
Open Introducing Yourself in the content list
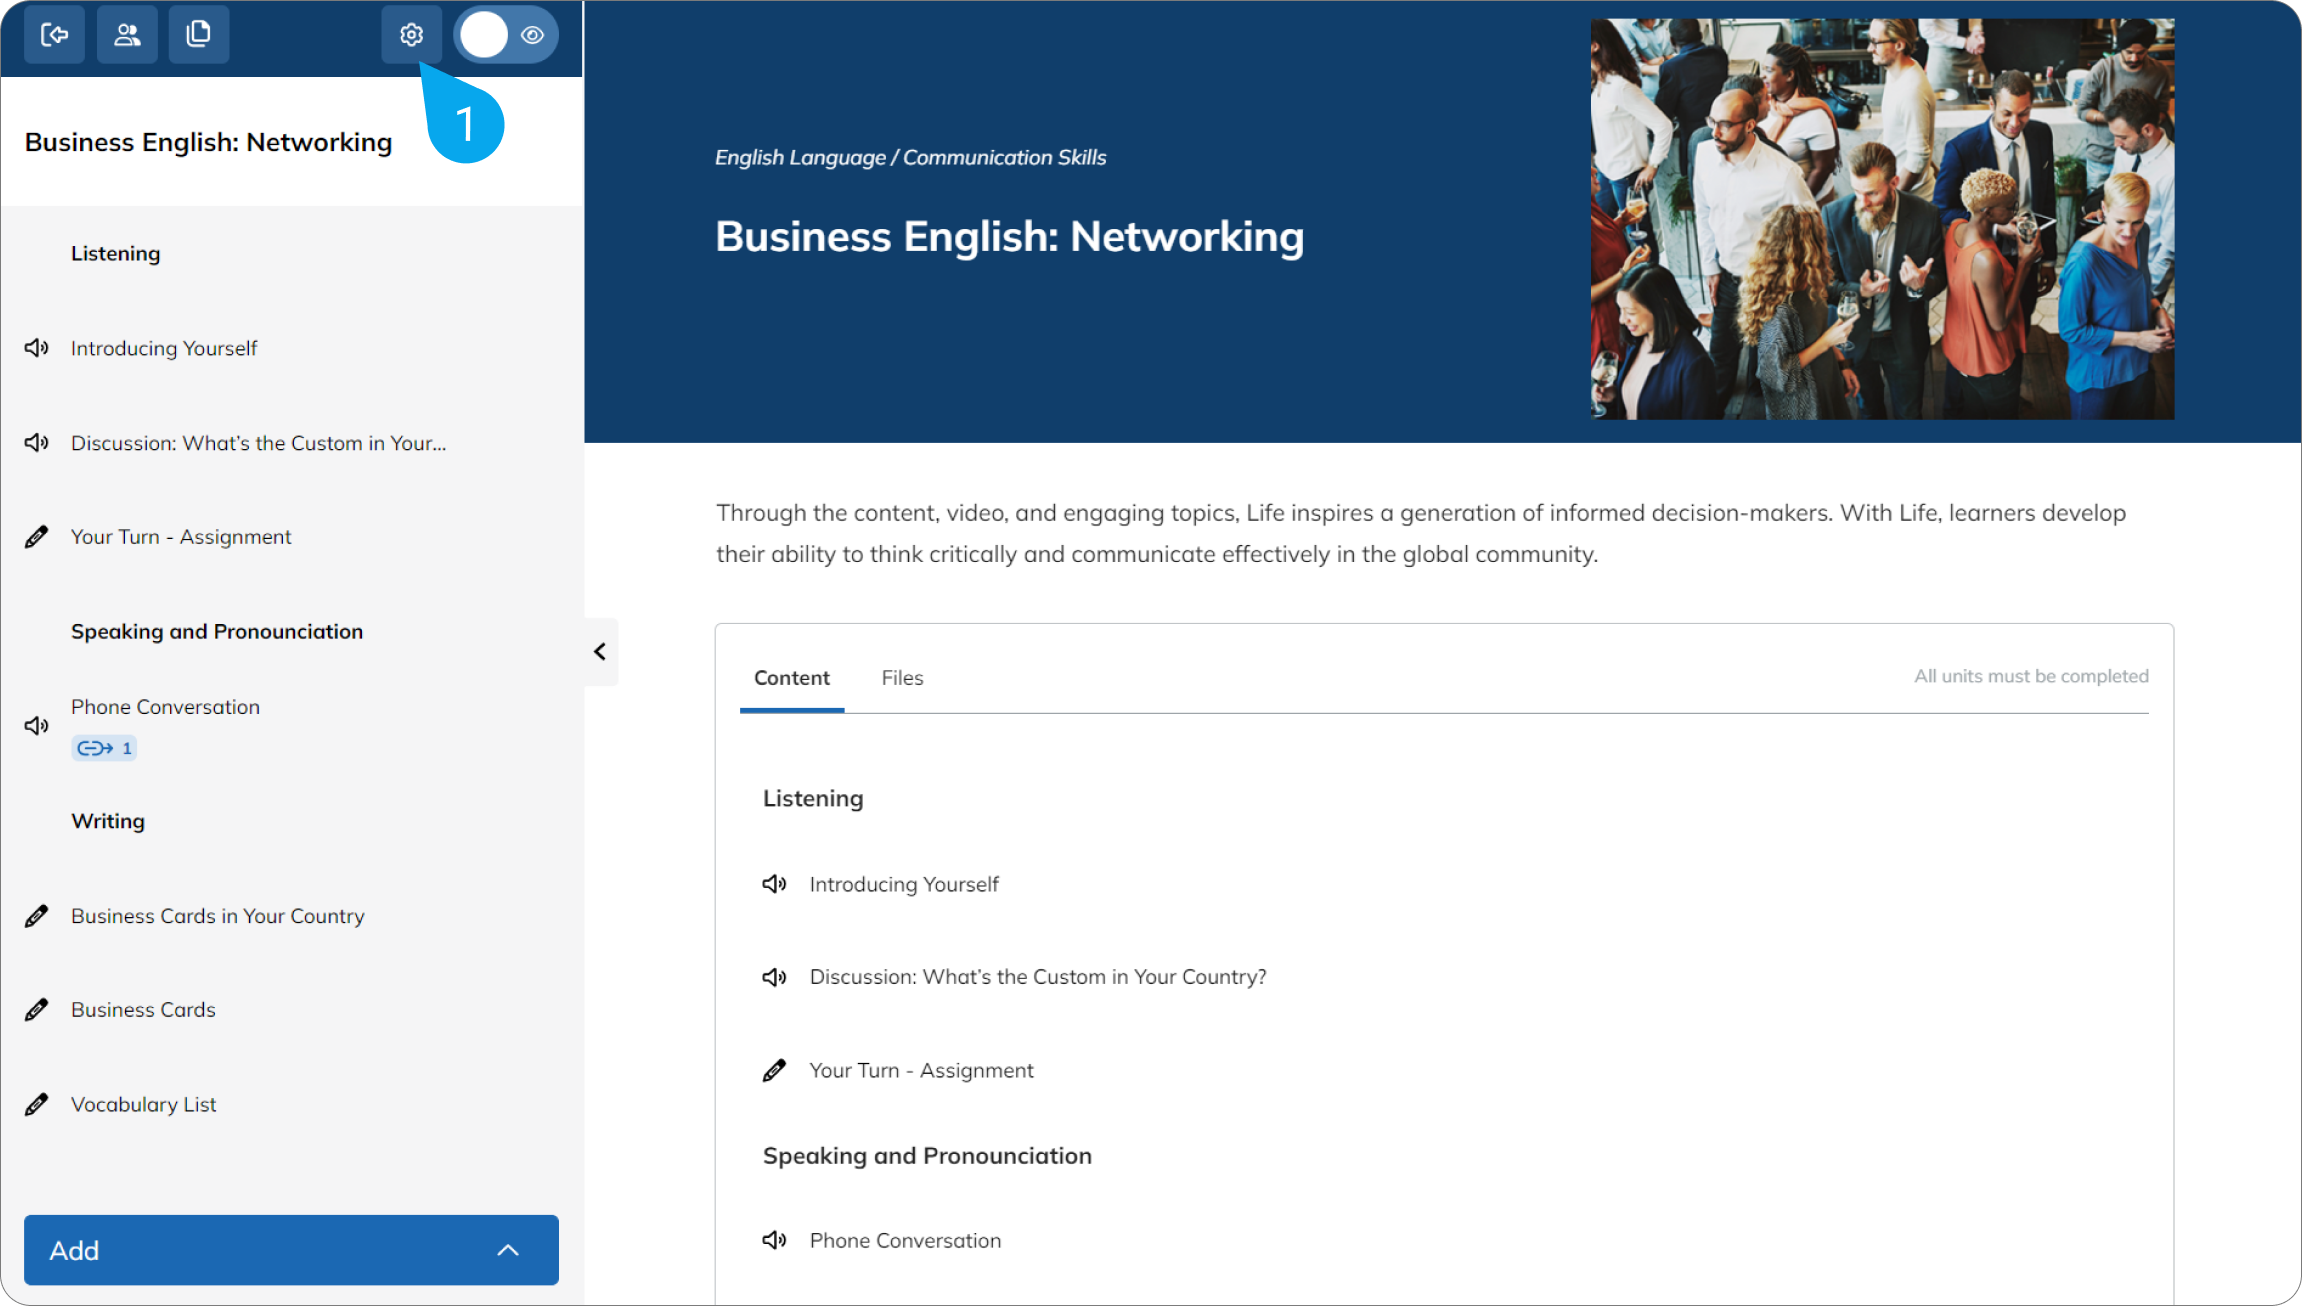coord(904,885)
